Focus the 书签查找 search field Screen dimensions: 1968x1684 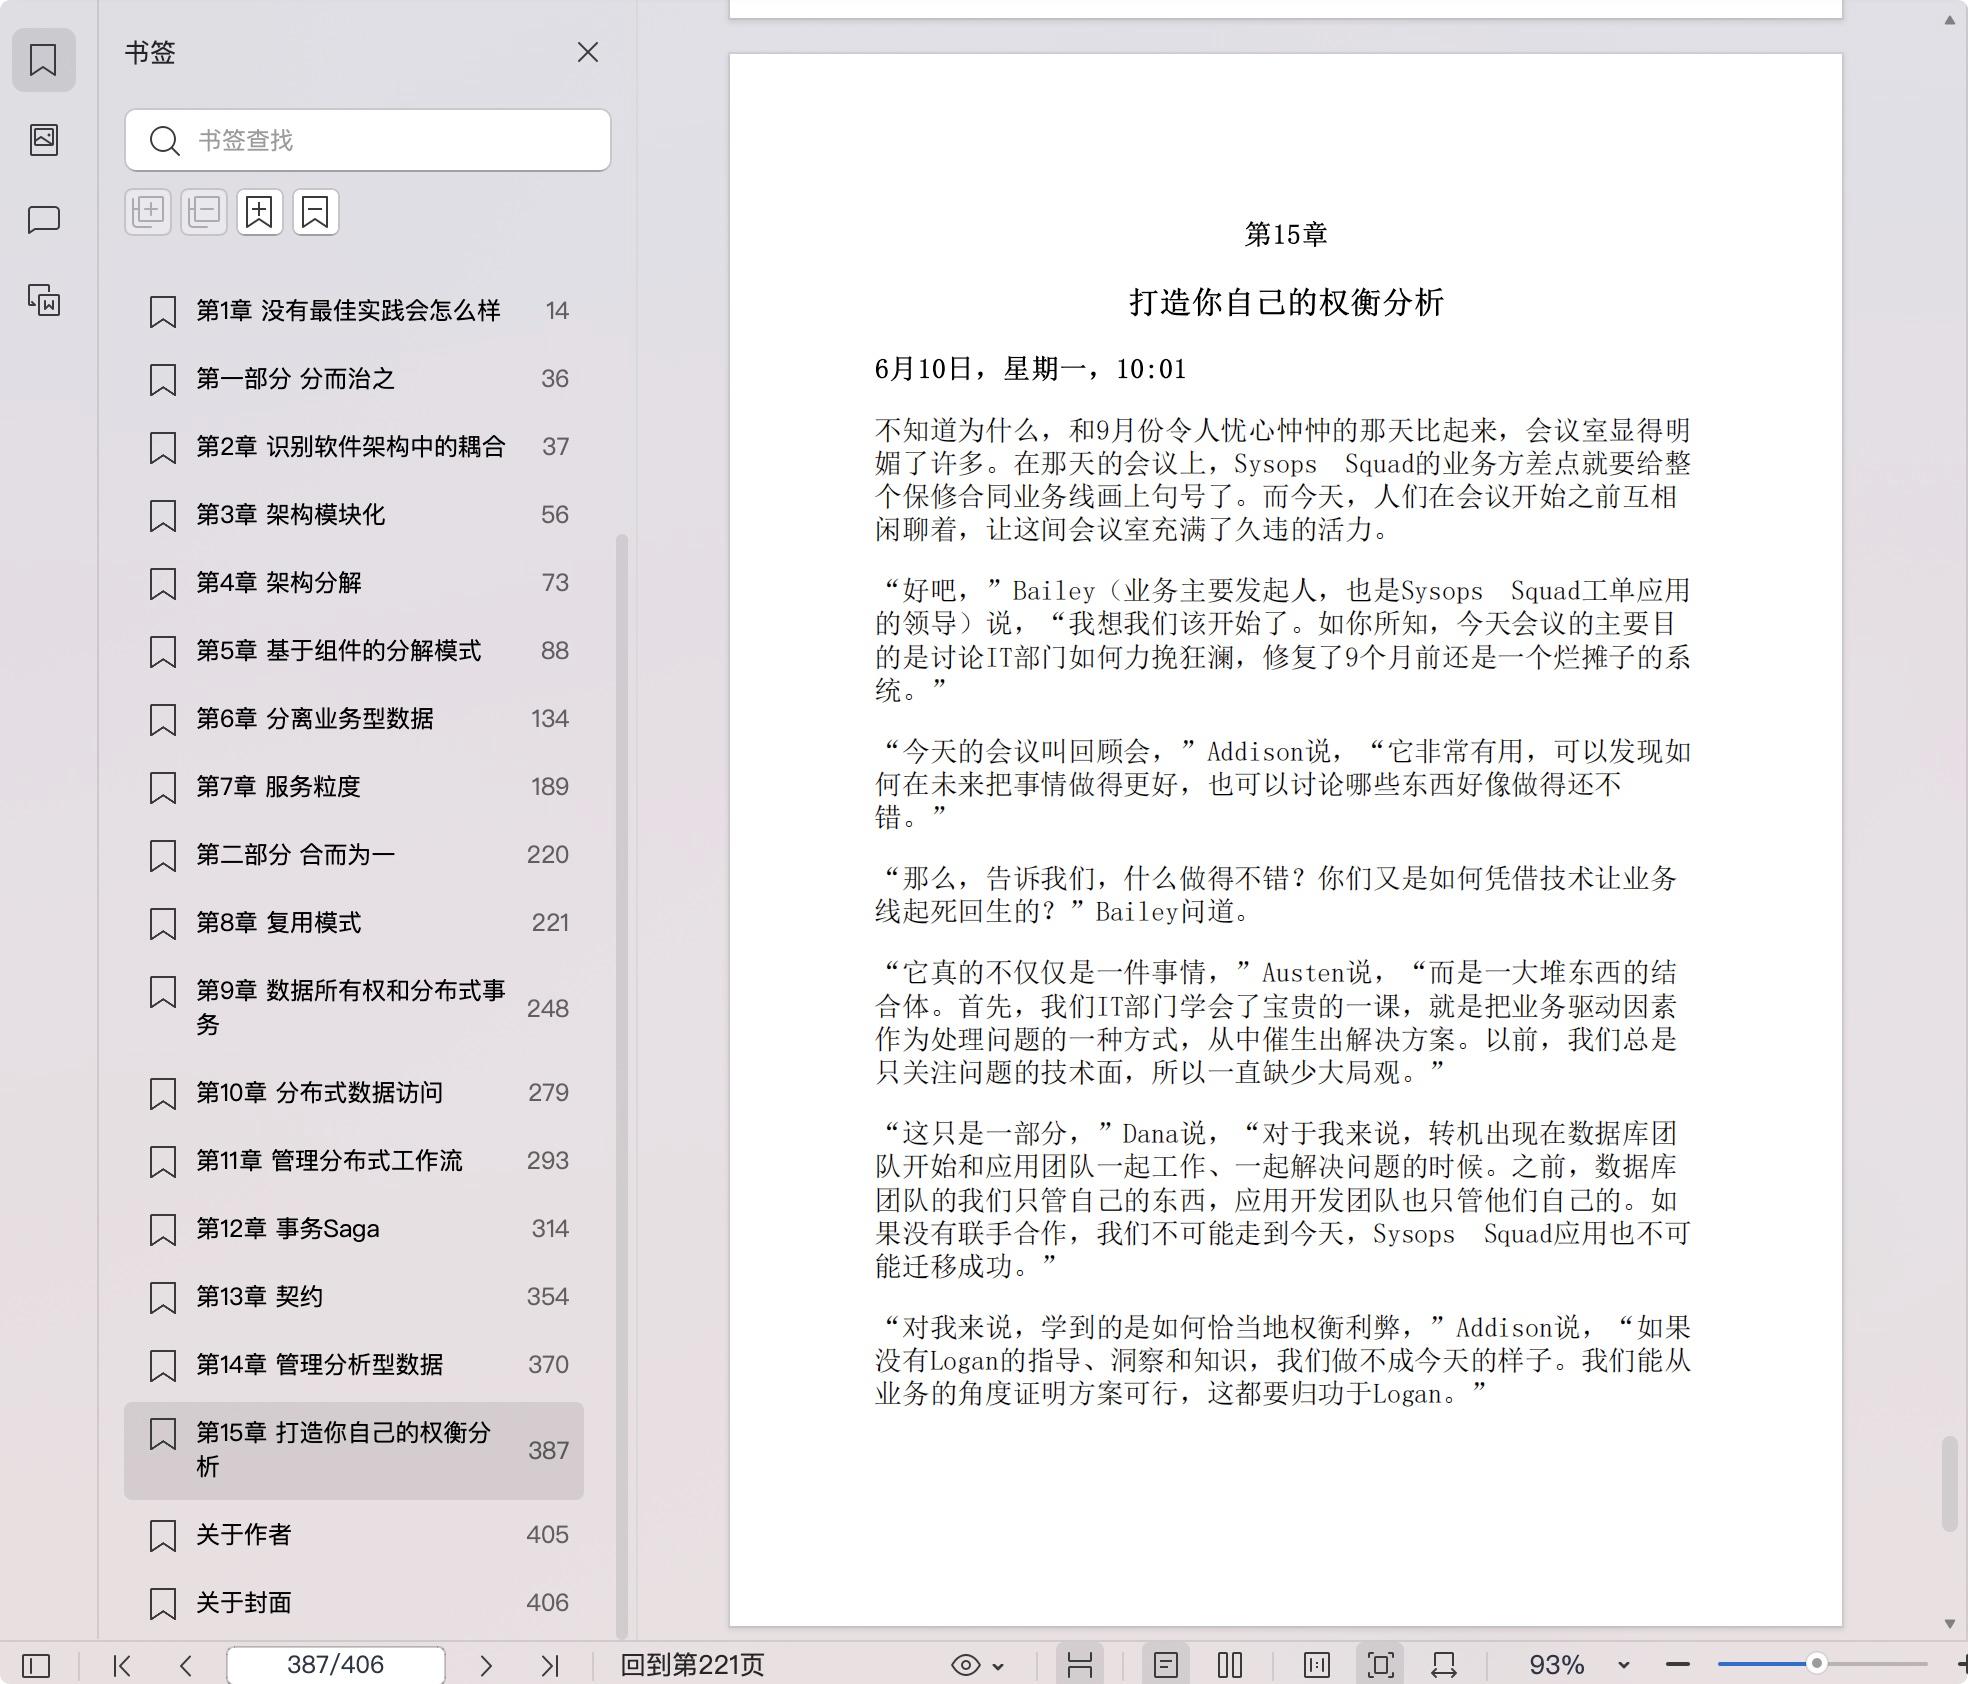pos(368,140)
